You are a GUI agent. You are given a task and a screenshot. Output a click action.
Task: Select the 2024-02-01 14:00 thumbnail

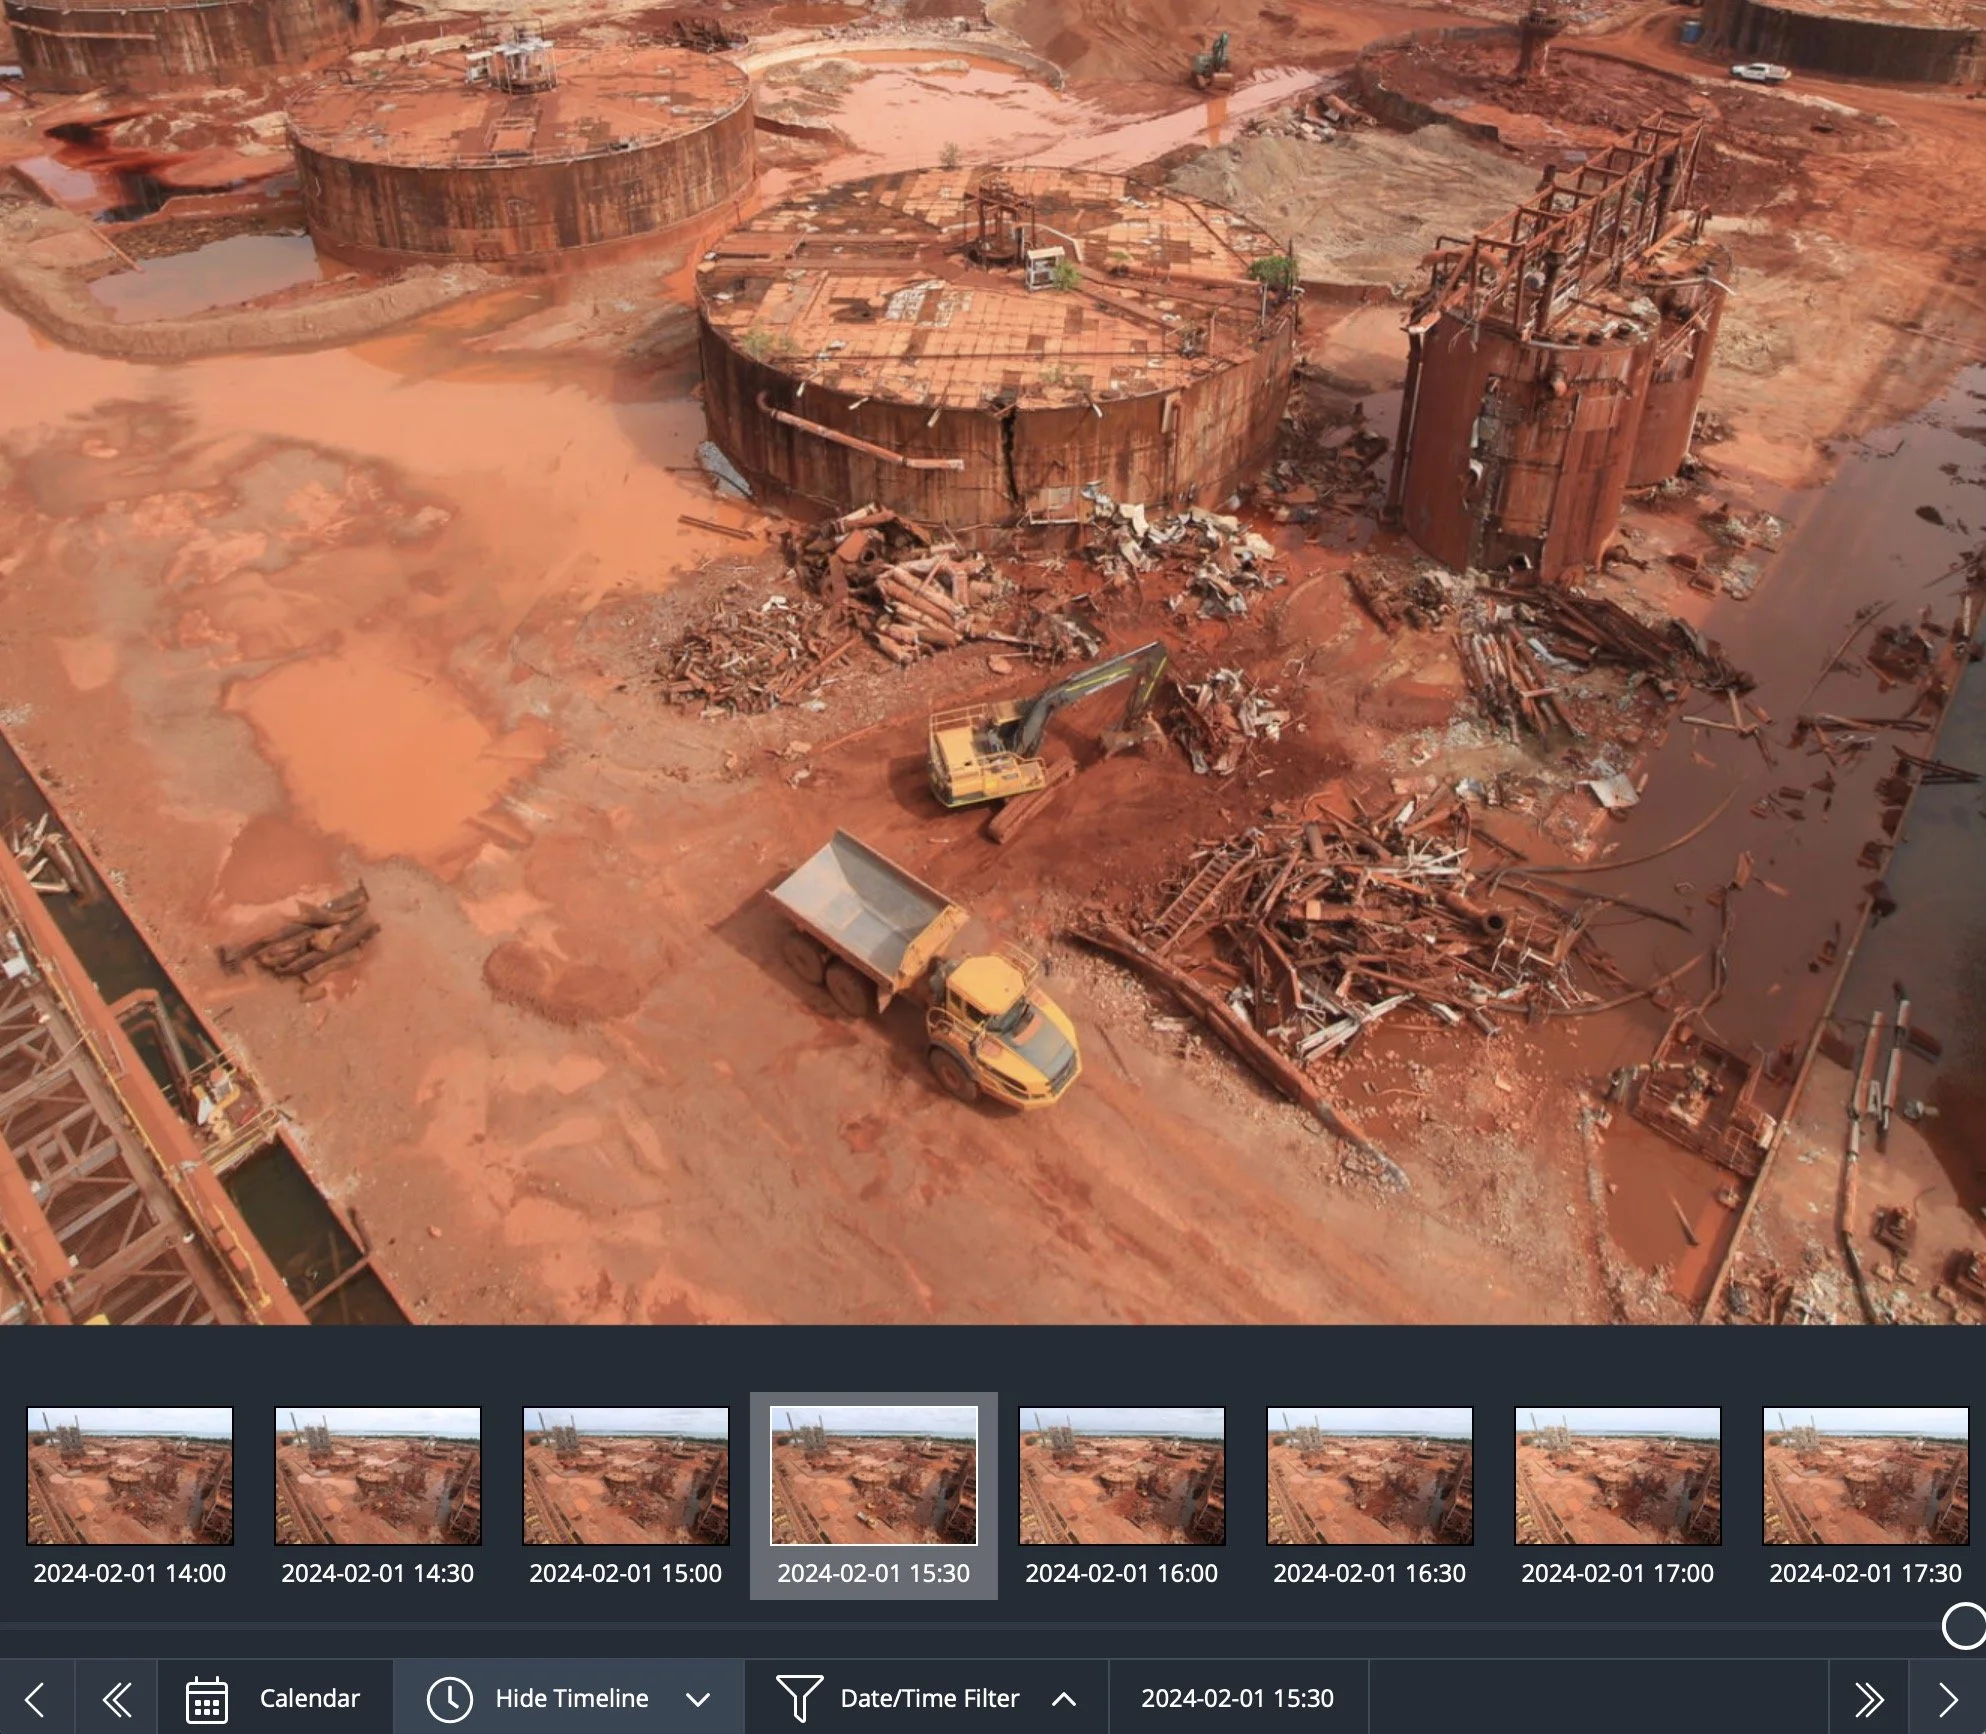point(130,1476)
